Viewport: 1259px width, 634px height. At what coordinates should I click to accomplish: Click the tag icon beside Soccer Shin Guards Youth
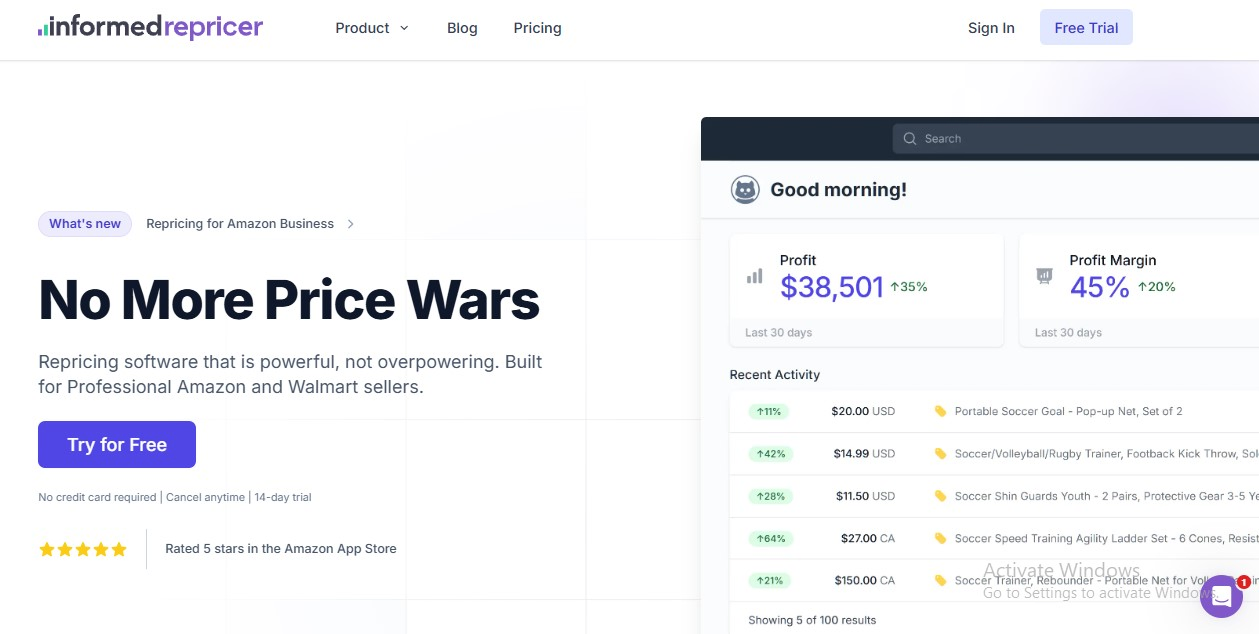coord(939,496)
